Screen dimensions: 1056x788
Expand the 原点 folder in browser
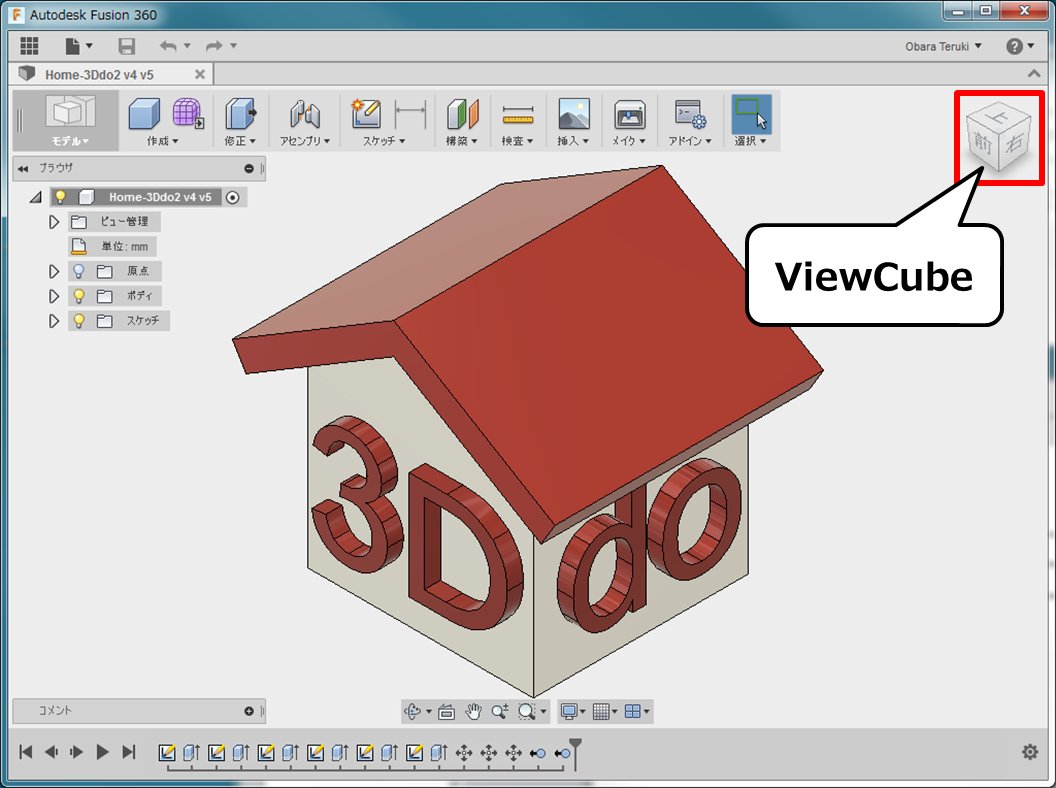(52, 271)
